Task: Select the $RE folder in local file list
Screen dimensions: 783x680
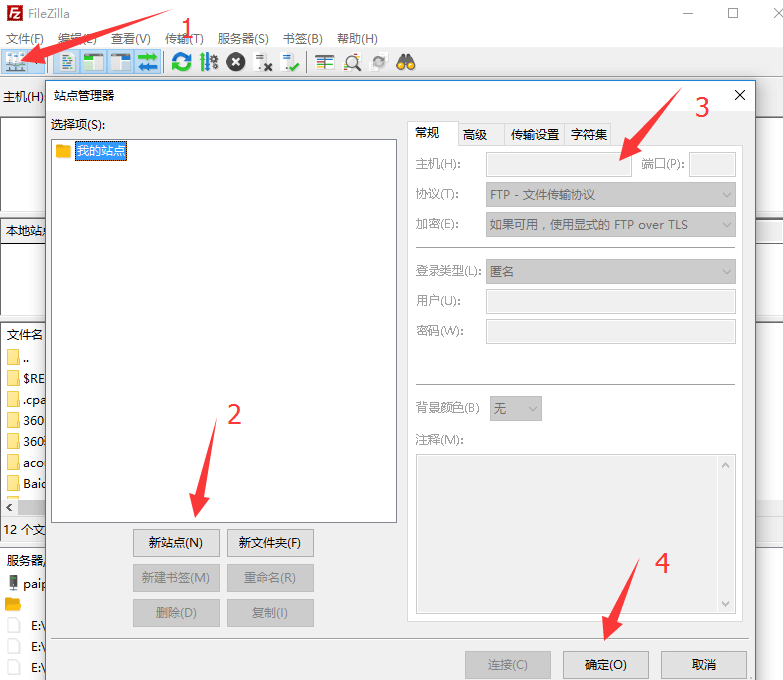Action: [26, 378]
